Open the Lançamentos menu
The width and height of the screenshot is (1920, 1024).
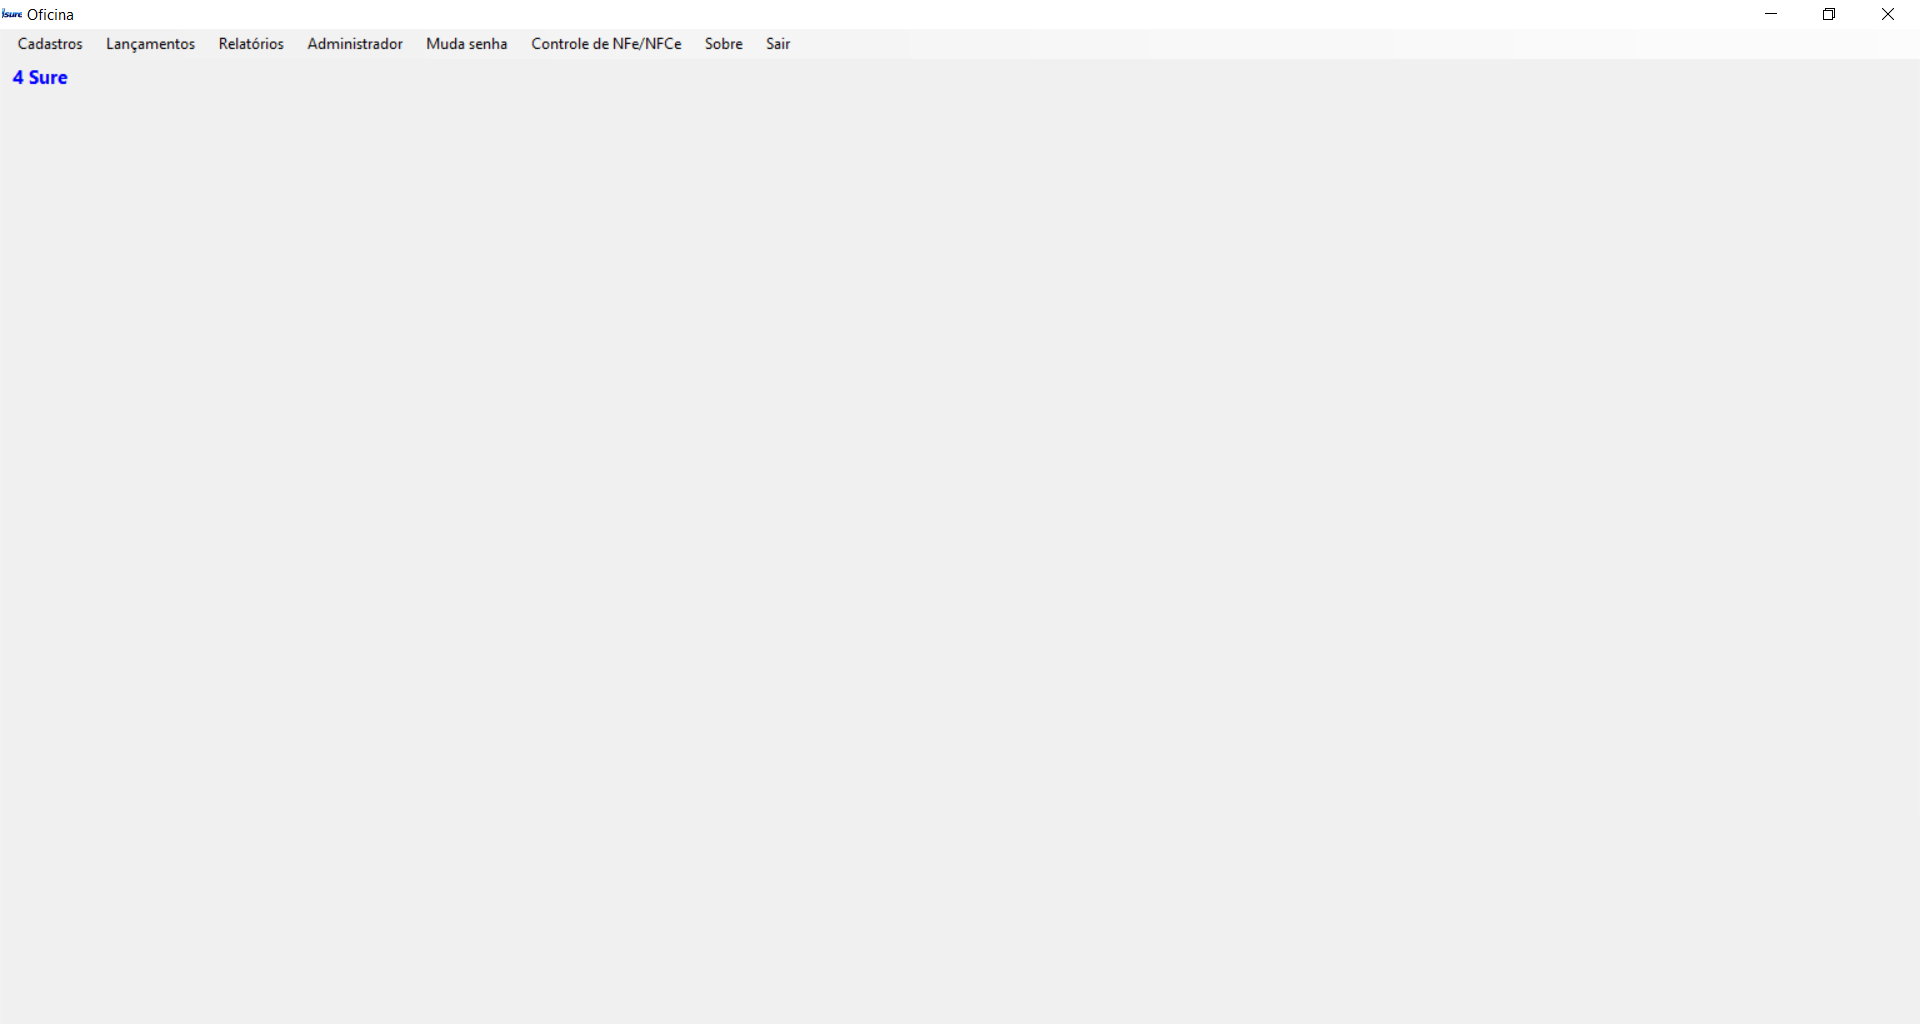(150, 44)
